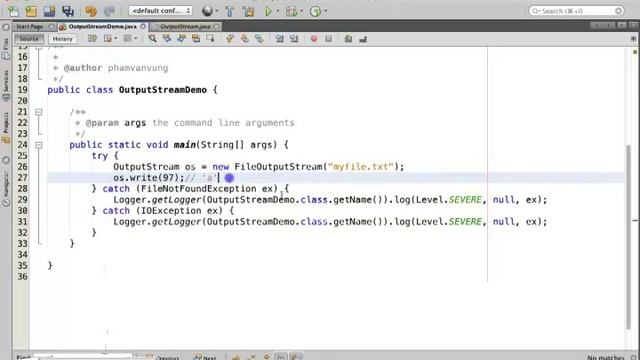Click the Previous Bookmark icon
640x360 pixels.
tap(230, 39)
